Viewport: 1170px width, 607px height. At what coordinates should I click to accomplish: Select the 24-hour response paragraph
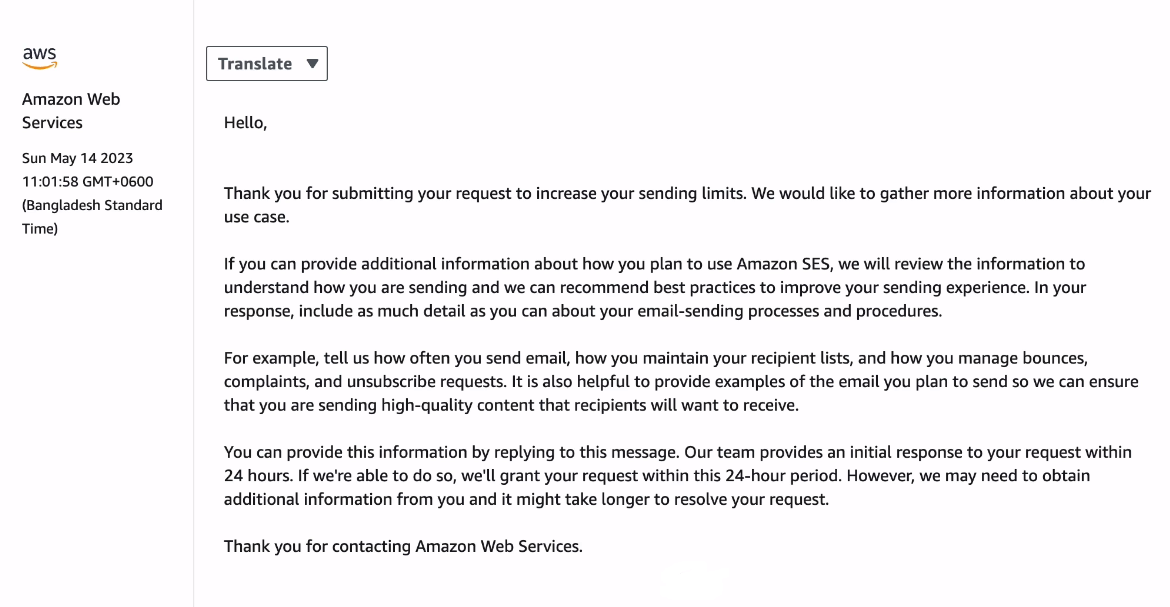(600, 475)
